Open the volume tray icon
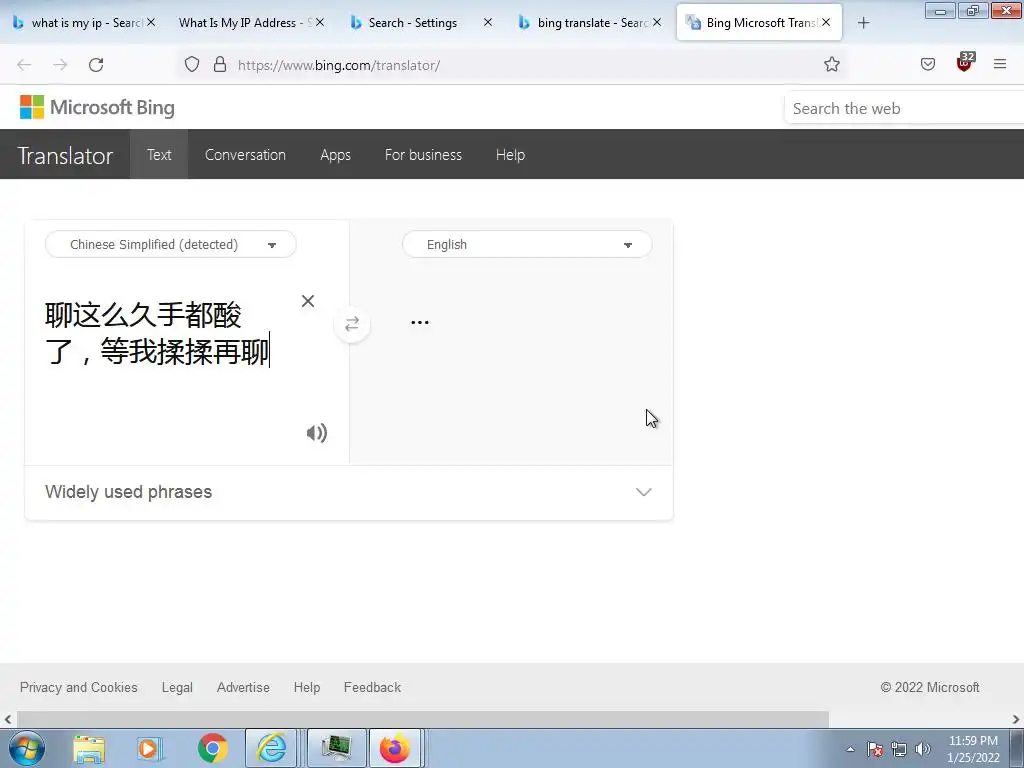The image size is (1024, 768). coord(922,749)
